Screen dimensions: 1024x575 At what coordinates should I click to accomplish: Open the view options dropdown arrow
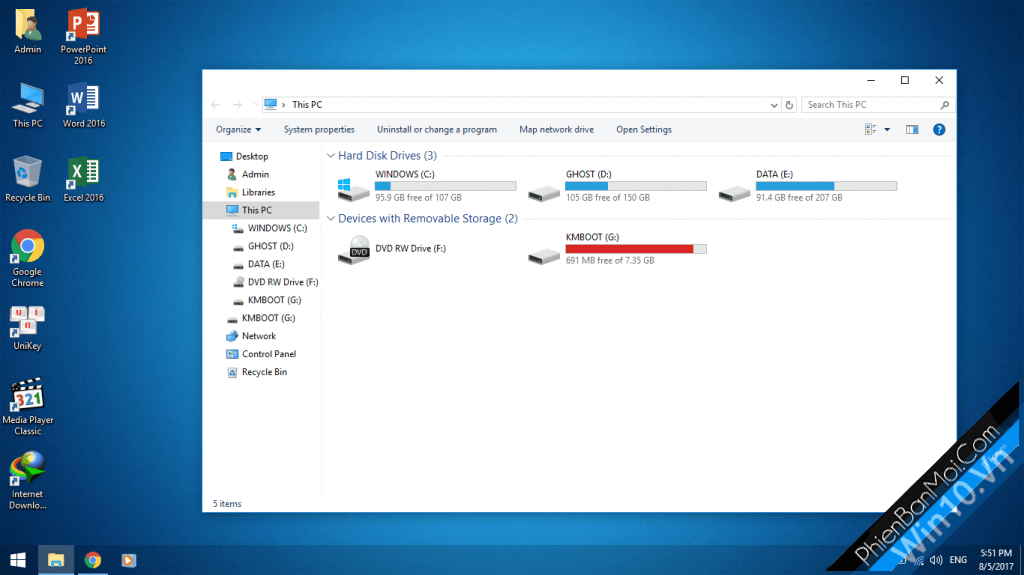(887, 129)
